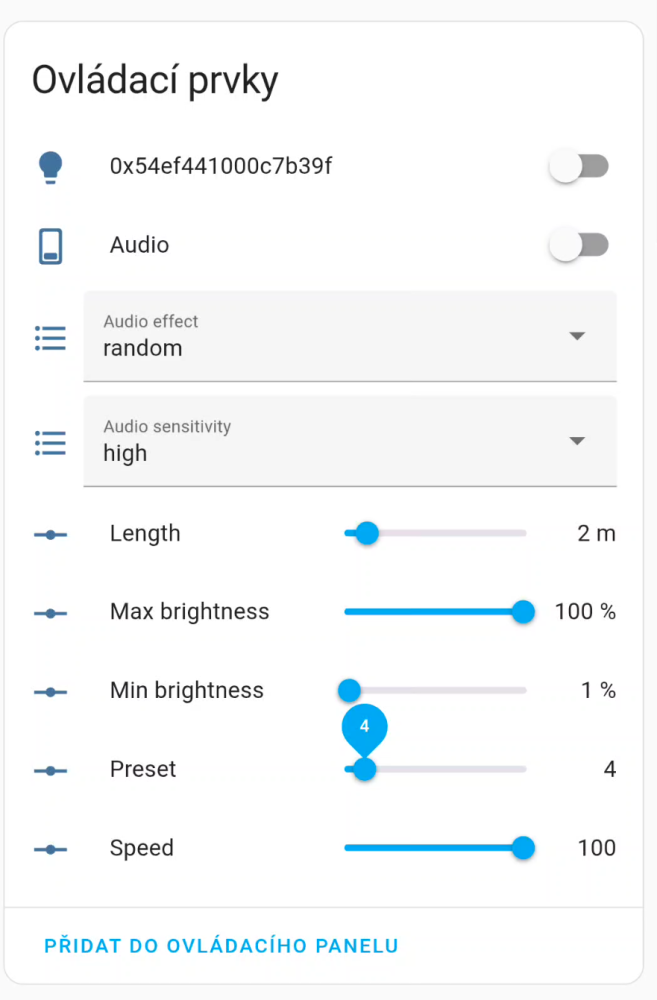Click the arrow on Audio effect select
Image resolution: width=657 pixels, height=1000 pixels.
coord(577,336)
